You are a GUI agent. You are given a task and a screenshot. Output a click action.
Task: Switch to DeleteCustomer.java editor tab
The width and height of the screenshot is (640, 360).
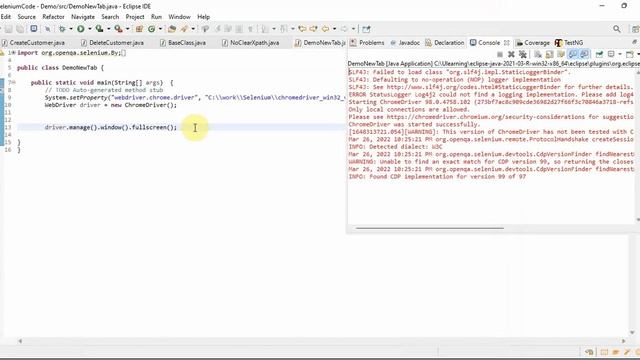tap(113, 42)
